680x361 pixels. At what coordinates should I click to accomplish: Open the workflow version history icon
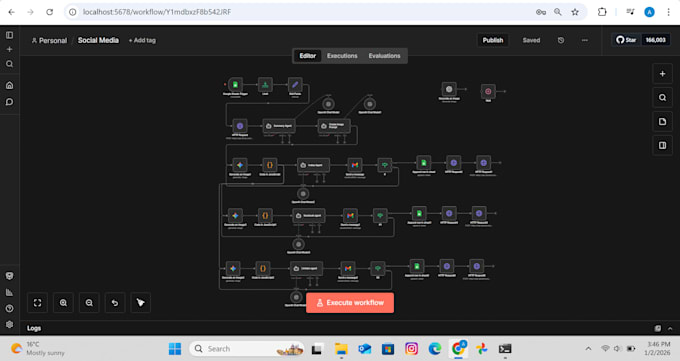tap(561, 40)
